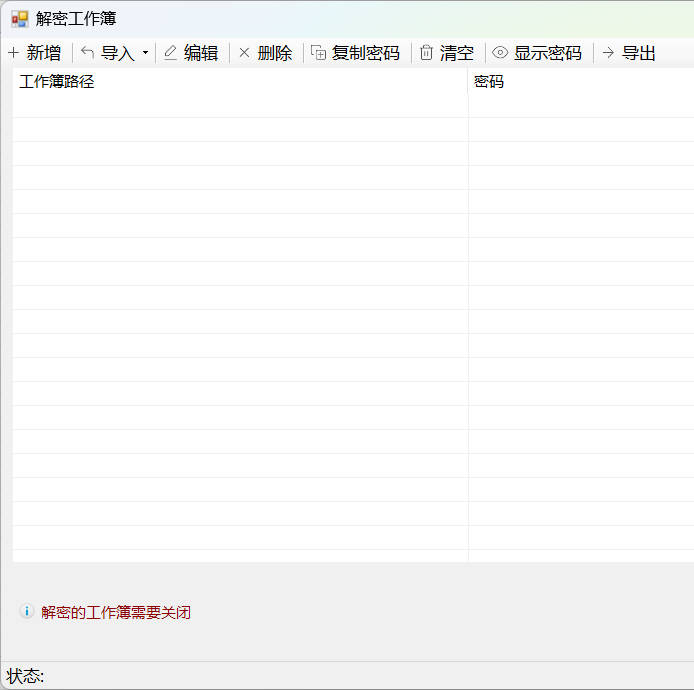Click the 导入 arrow icon
The image size is (694, 690).
click(88, 53)
